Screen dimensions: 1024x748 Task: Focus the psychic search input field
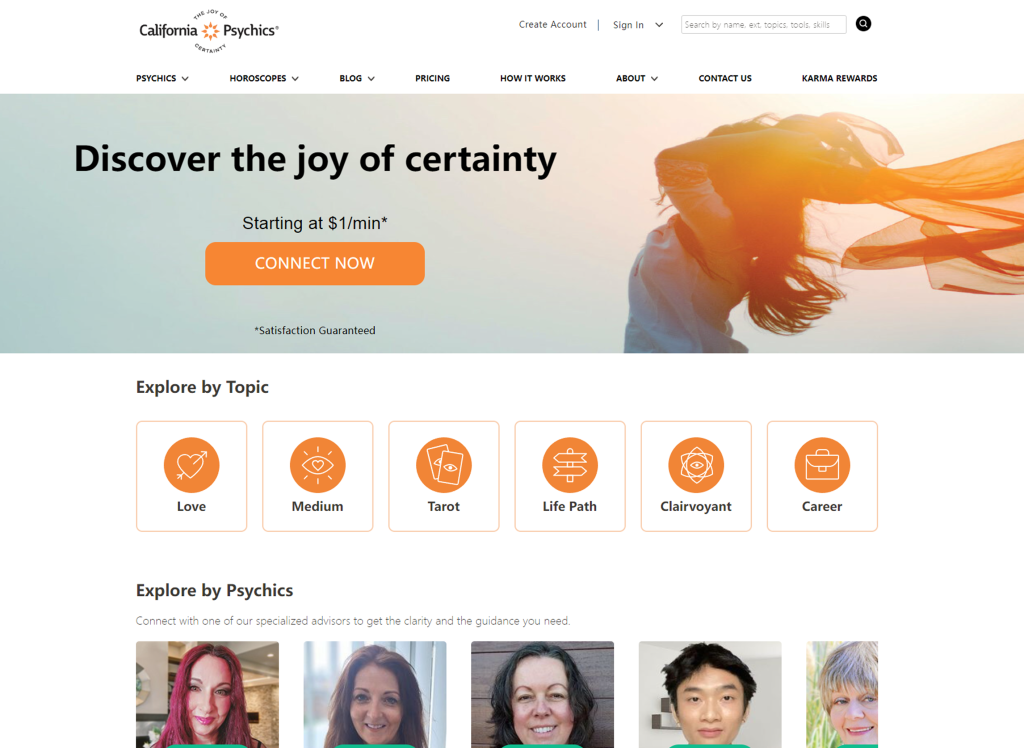pos(763,25)
